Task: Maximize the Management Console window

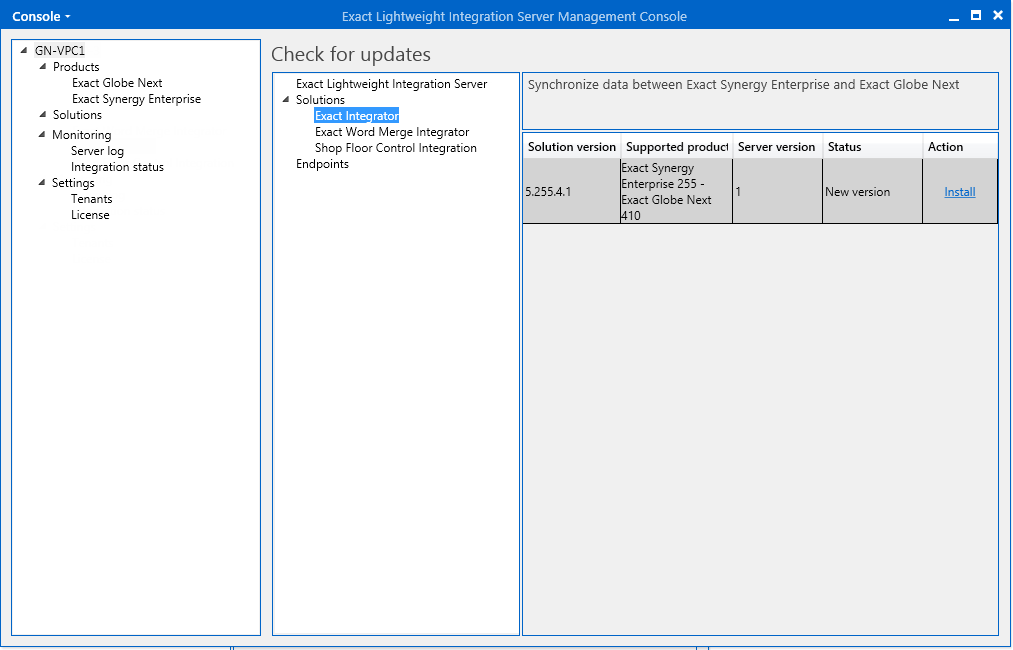Action: click(x=976, y=16)
